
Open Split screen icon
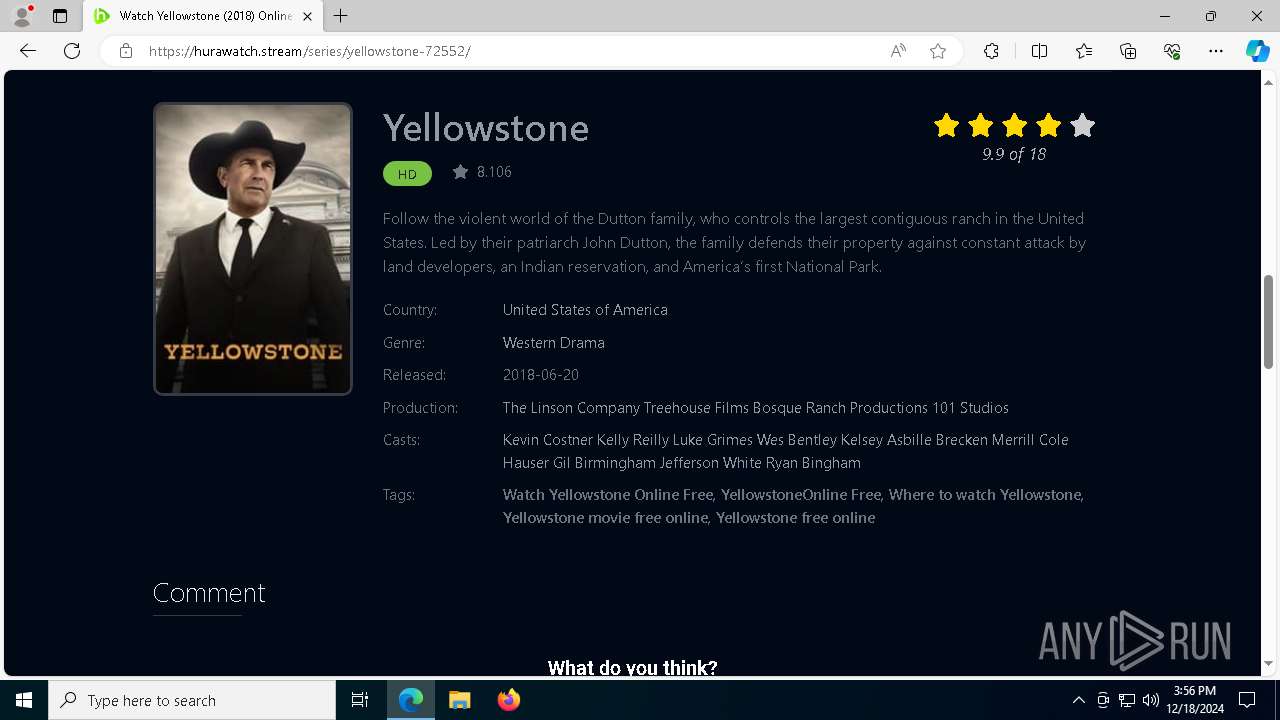click(1039, 51)
